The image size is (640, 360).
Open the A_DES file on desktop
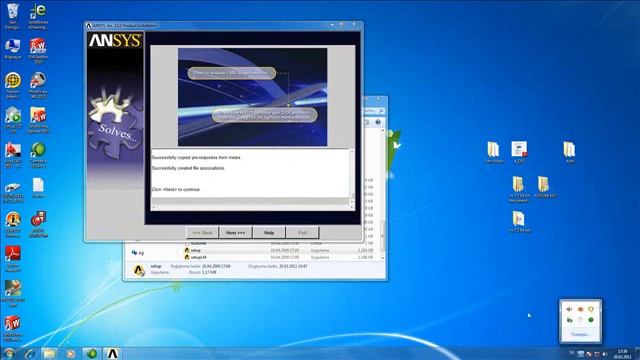(x=519, y=152)
